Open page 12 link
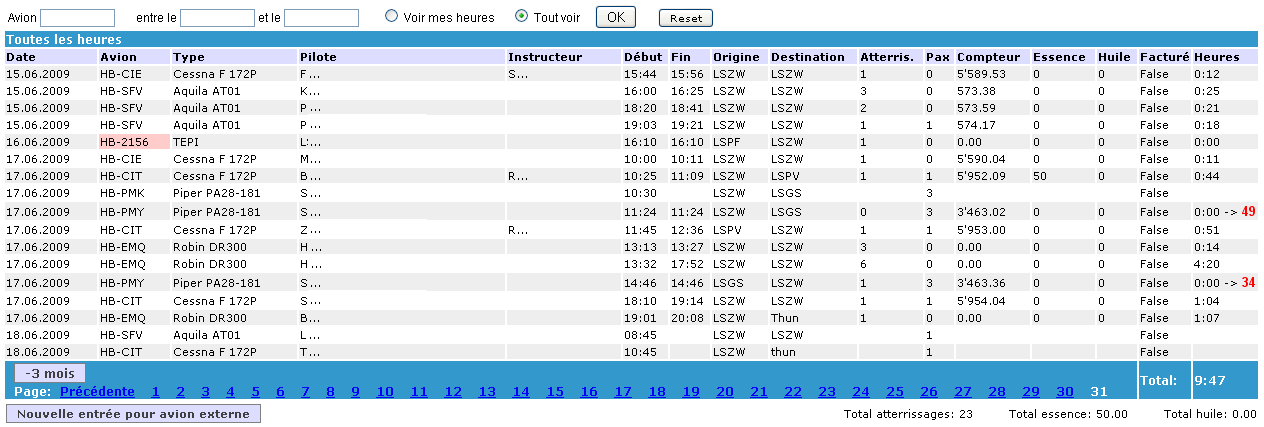This screenshot has height=427, width=1264. pyautogui.click(x=453, y=391)
